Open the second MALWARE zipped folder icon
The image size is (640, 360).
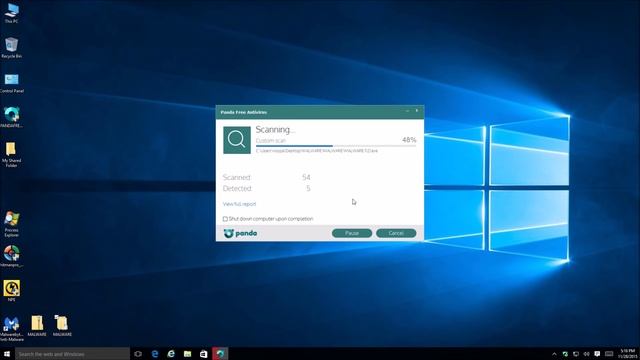tap(62, 326)
